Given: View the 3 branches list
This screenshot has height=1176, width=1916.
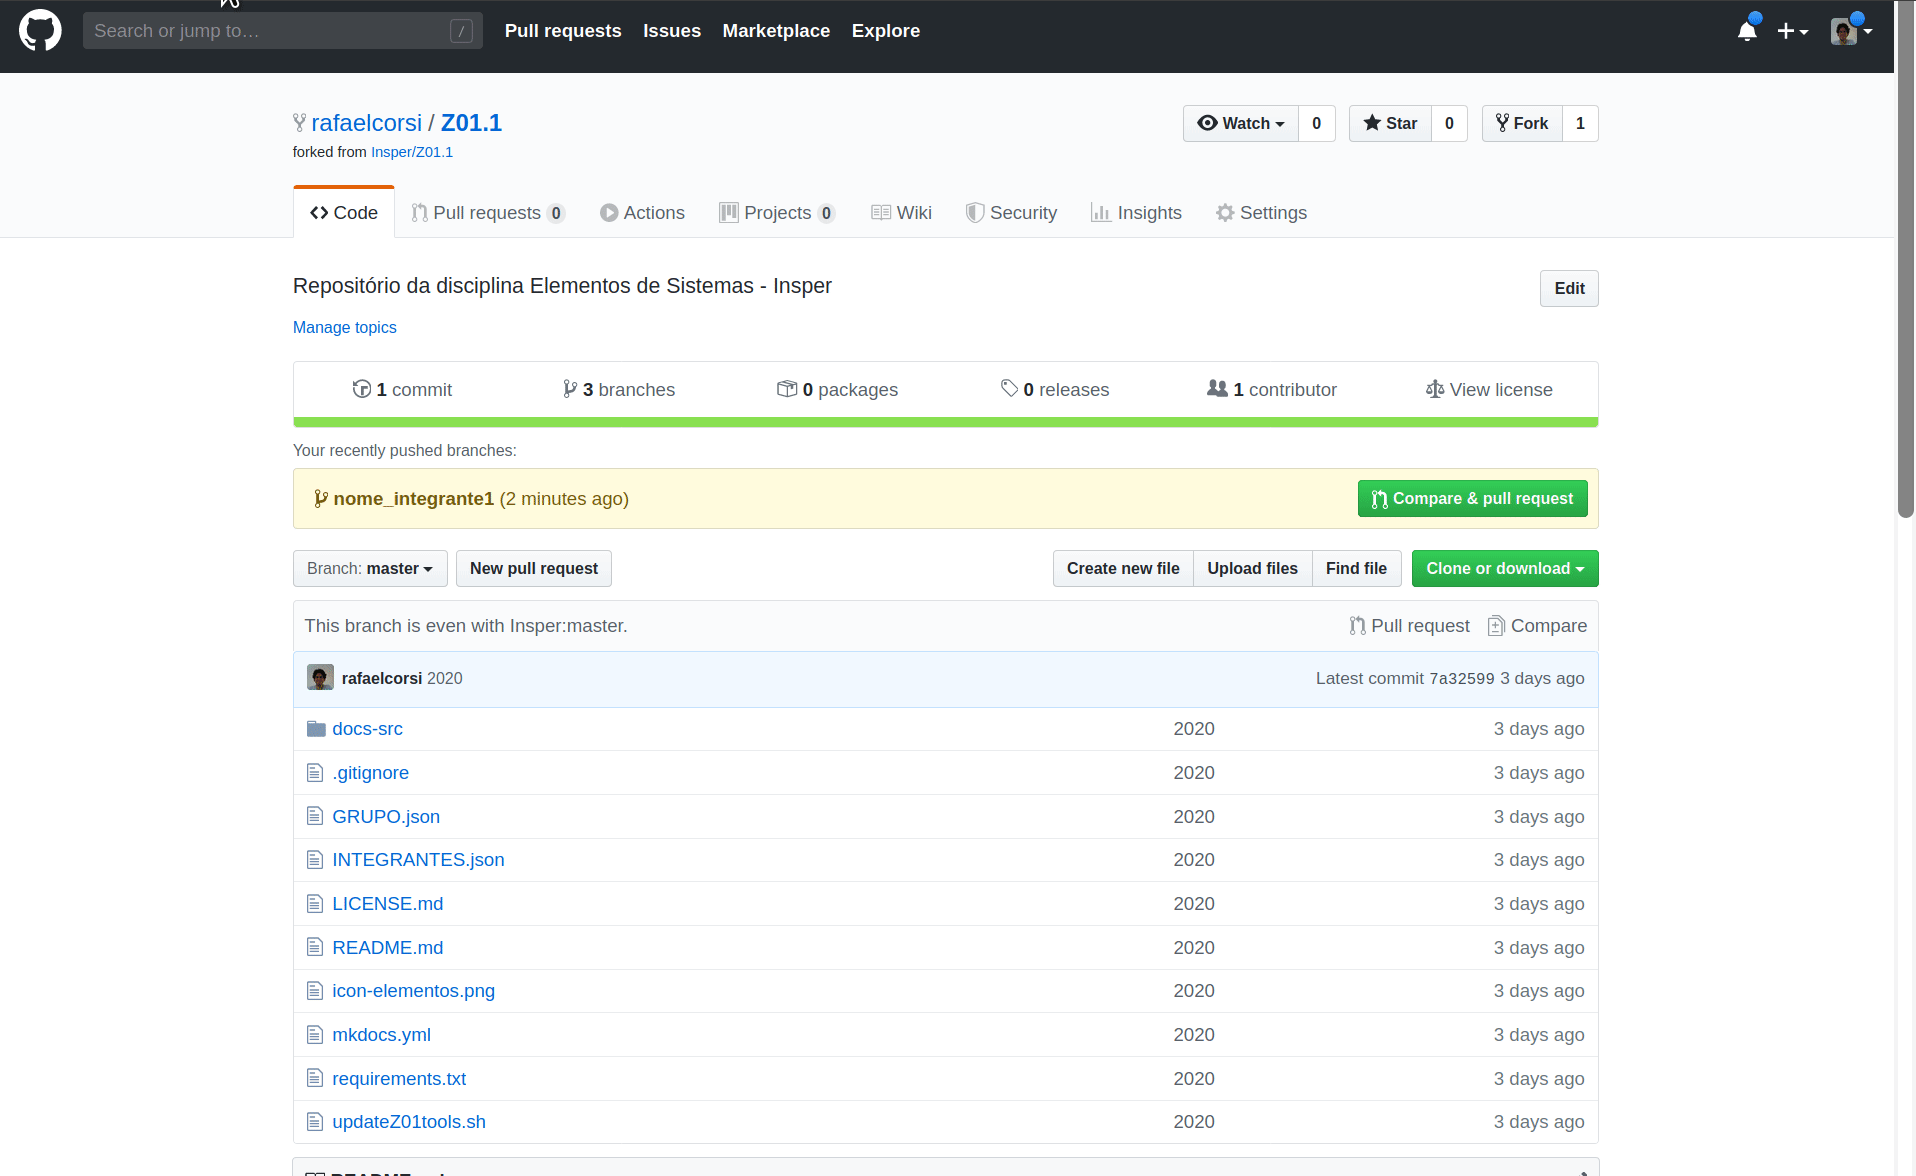Looking at the screenshot, I should pyautogui.click(x=619, y=390).
